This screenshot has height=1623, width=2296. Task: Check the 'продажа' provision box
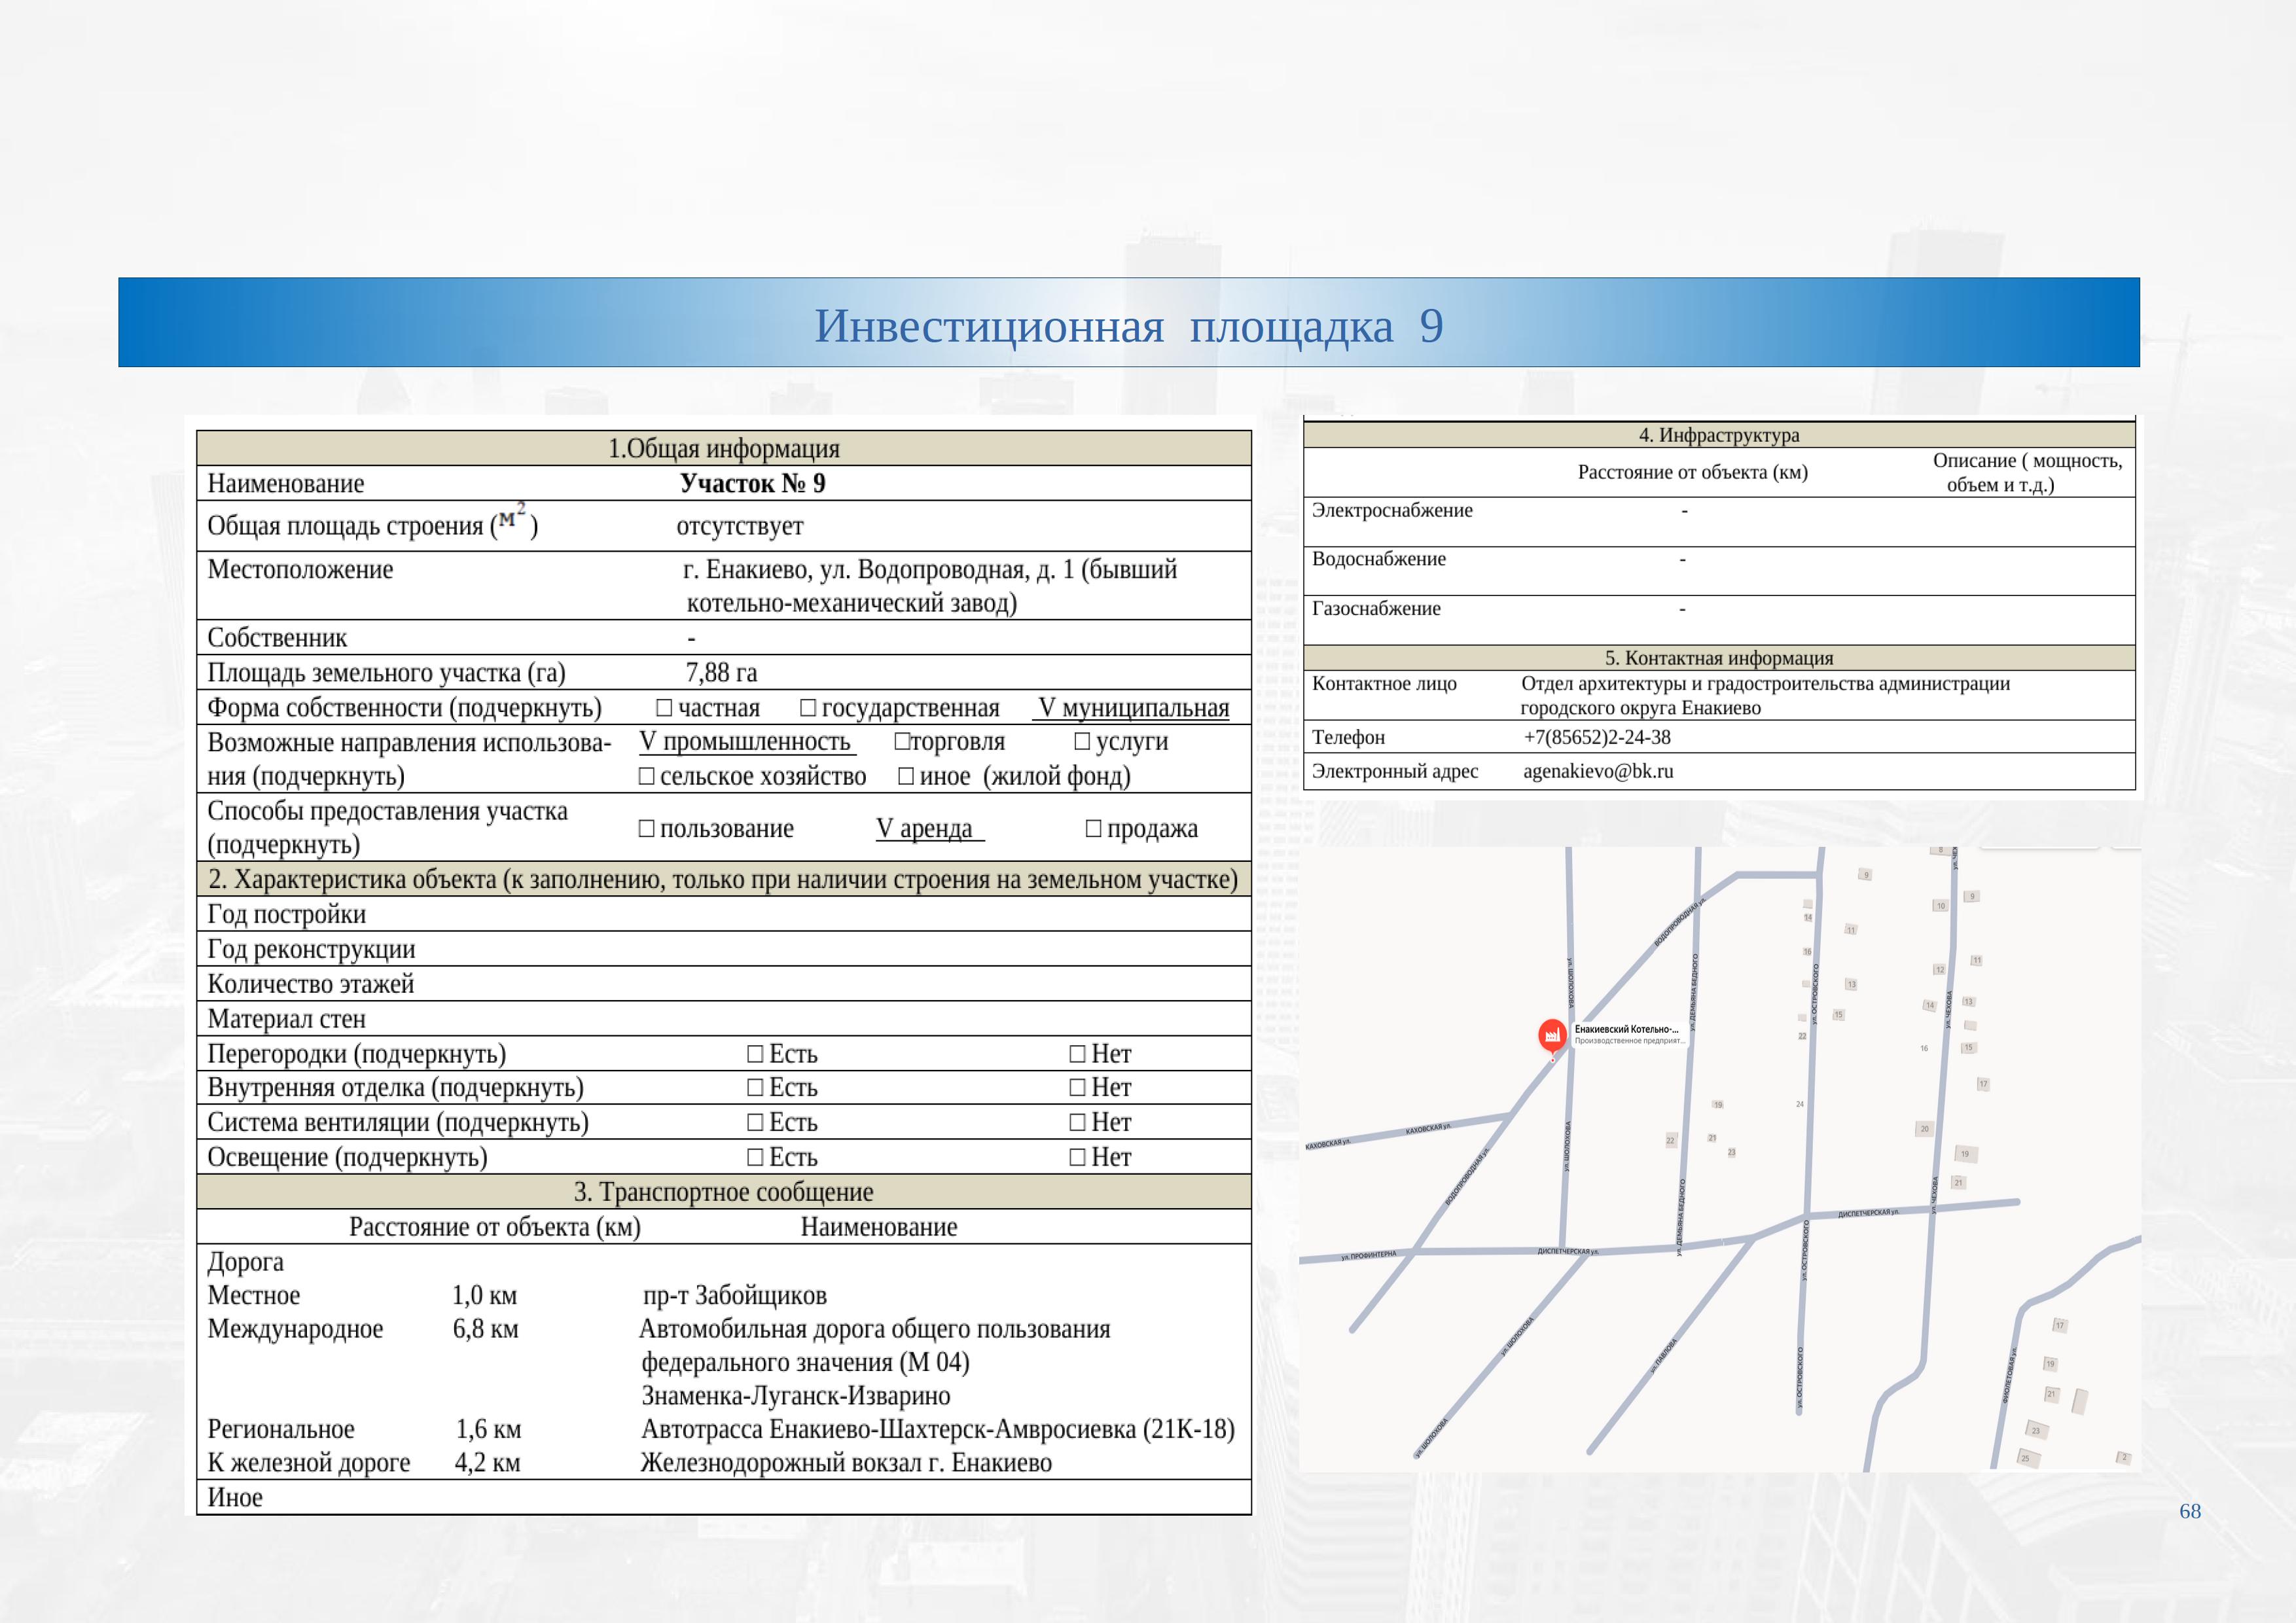coord(1094,829)
